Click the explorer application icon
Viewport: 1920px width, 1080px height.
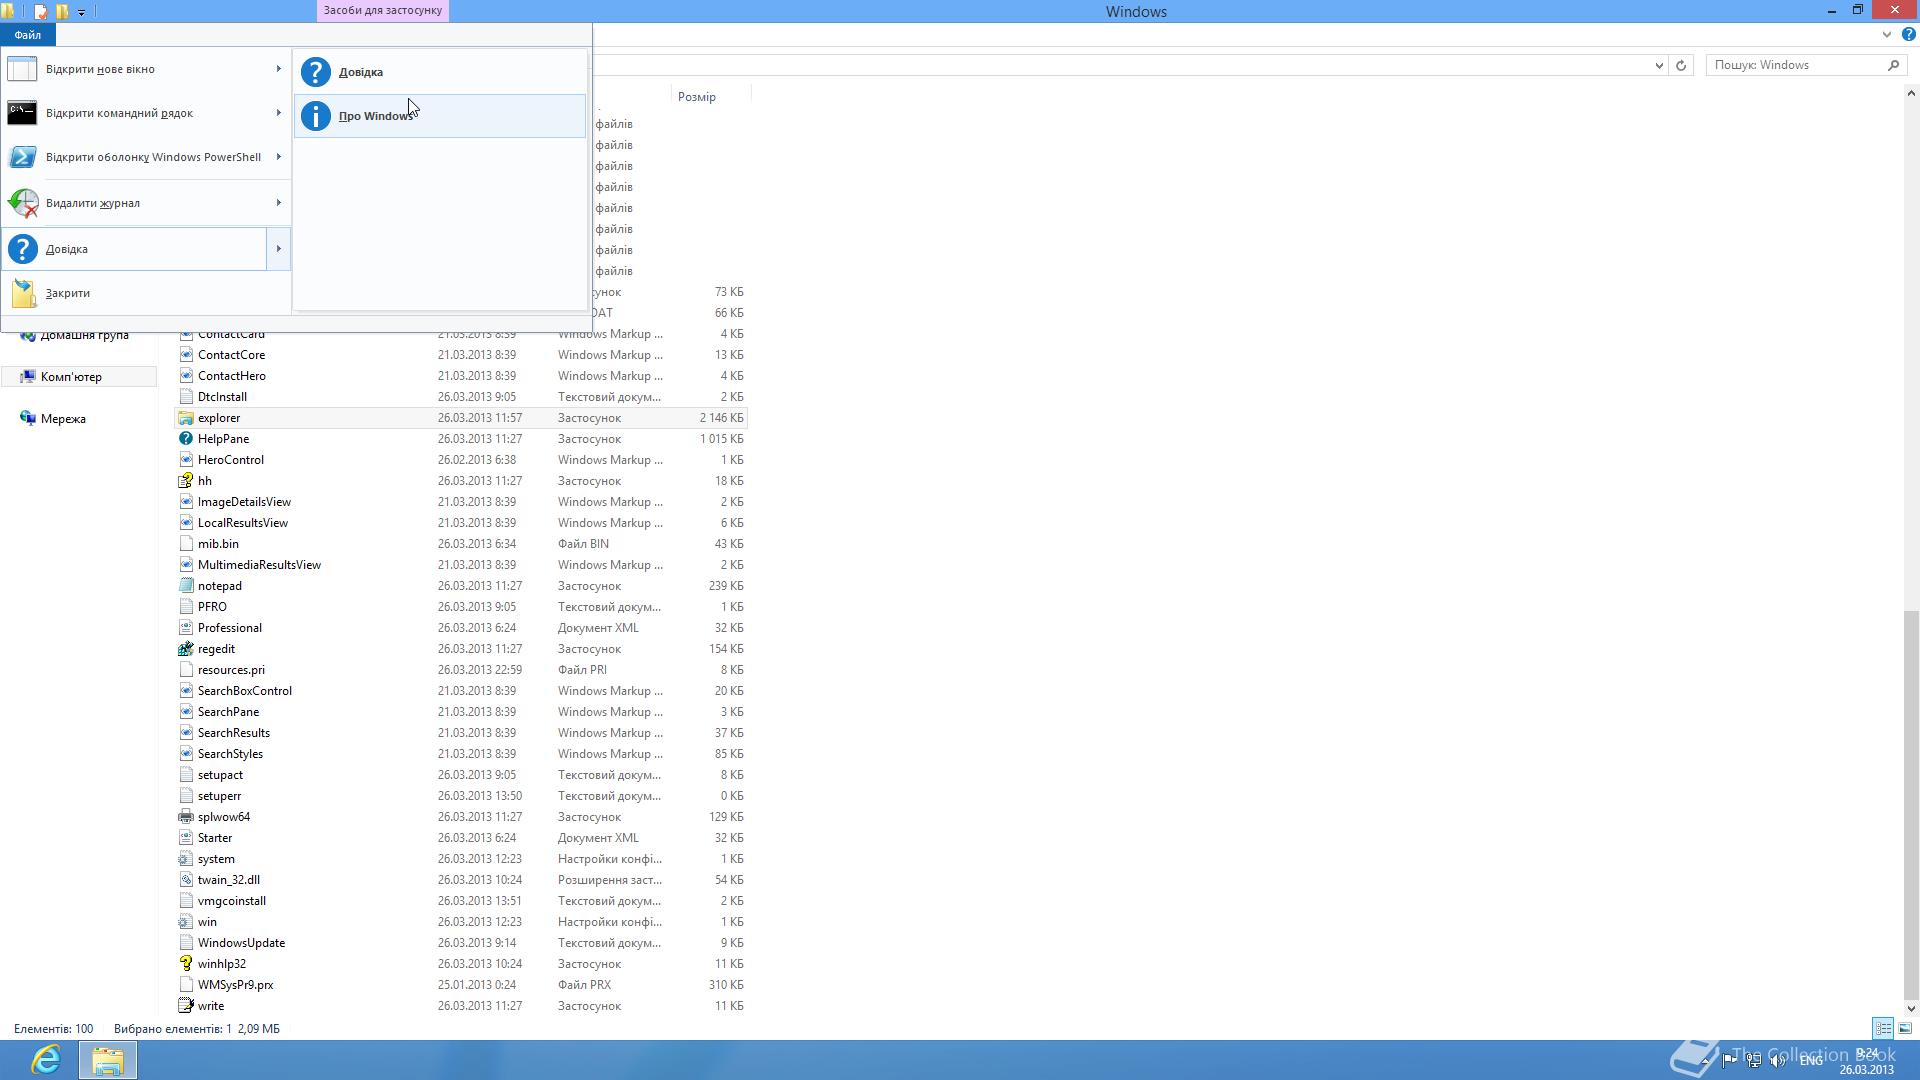coord(185,418)
